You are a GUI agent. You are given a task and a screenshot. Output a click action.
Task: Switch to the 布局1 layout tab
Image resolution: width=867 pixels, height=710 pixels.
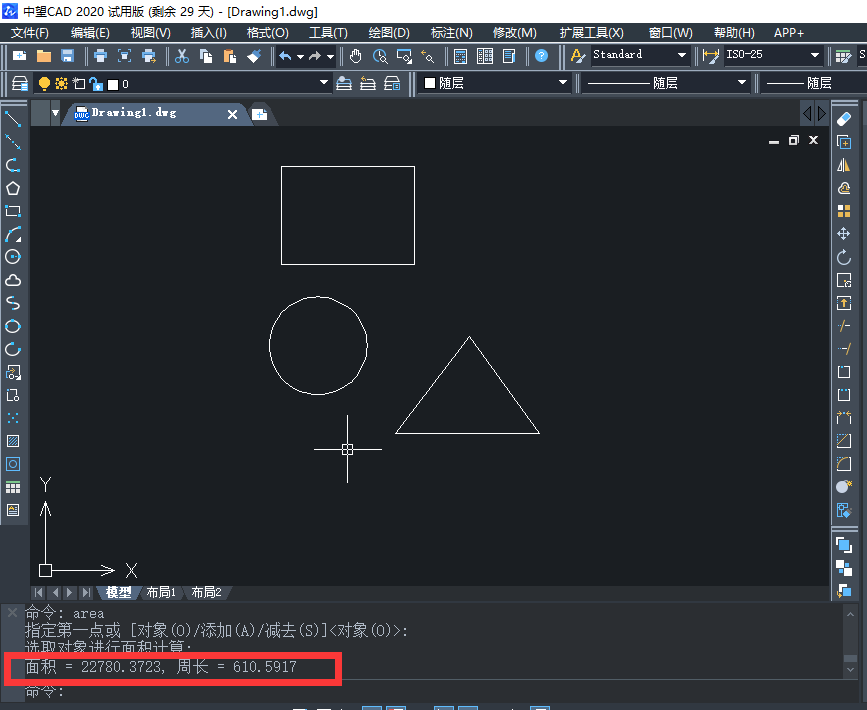pyautogui.click(x=160, y=592)
